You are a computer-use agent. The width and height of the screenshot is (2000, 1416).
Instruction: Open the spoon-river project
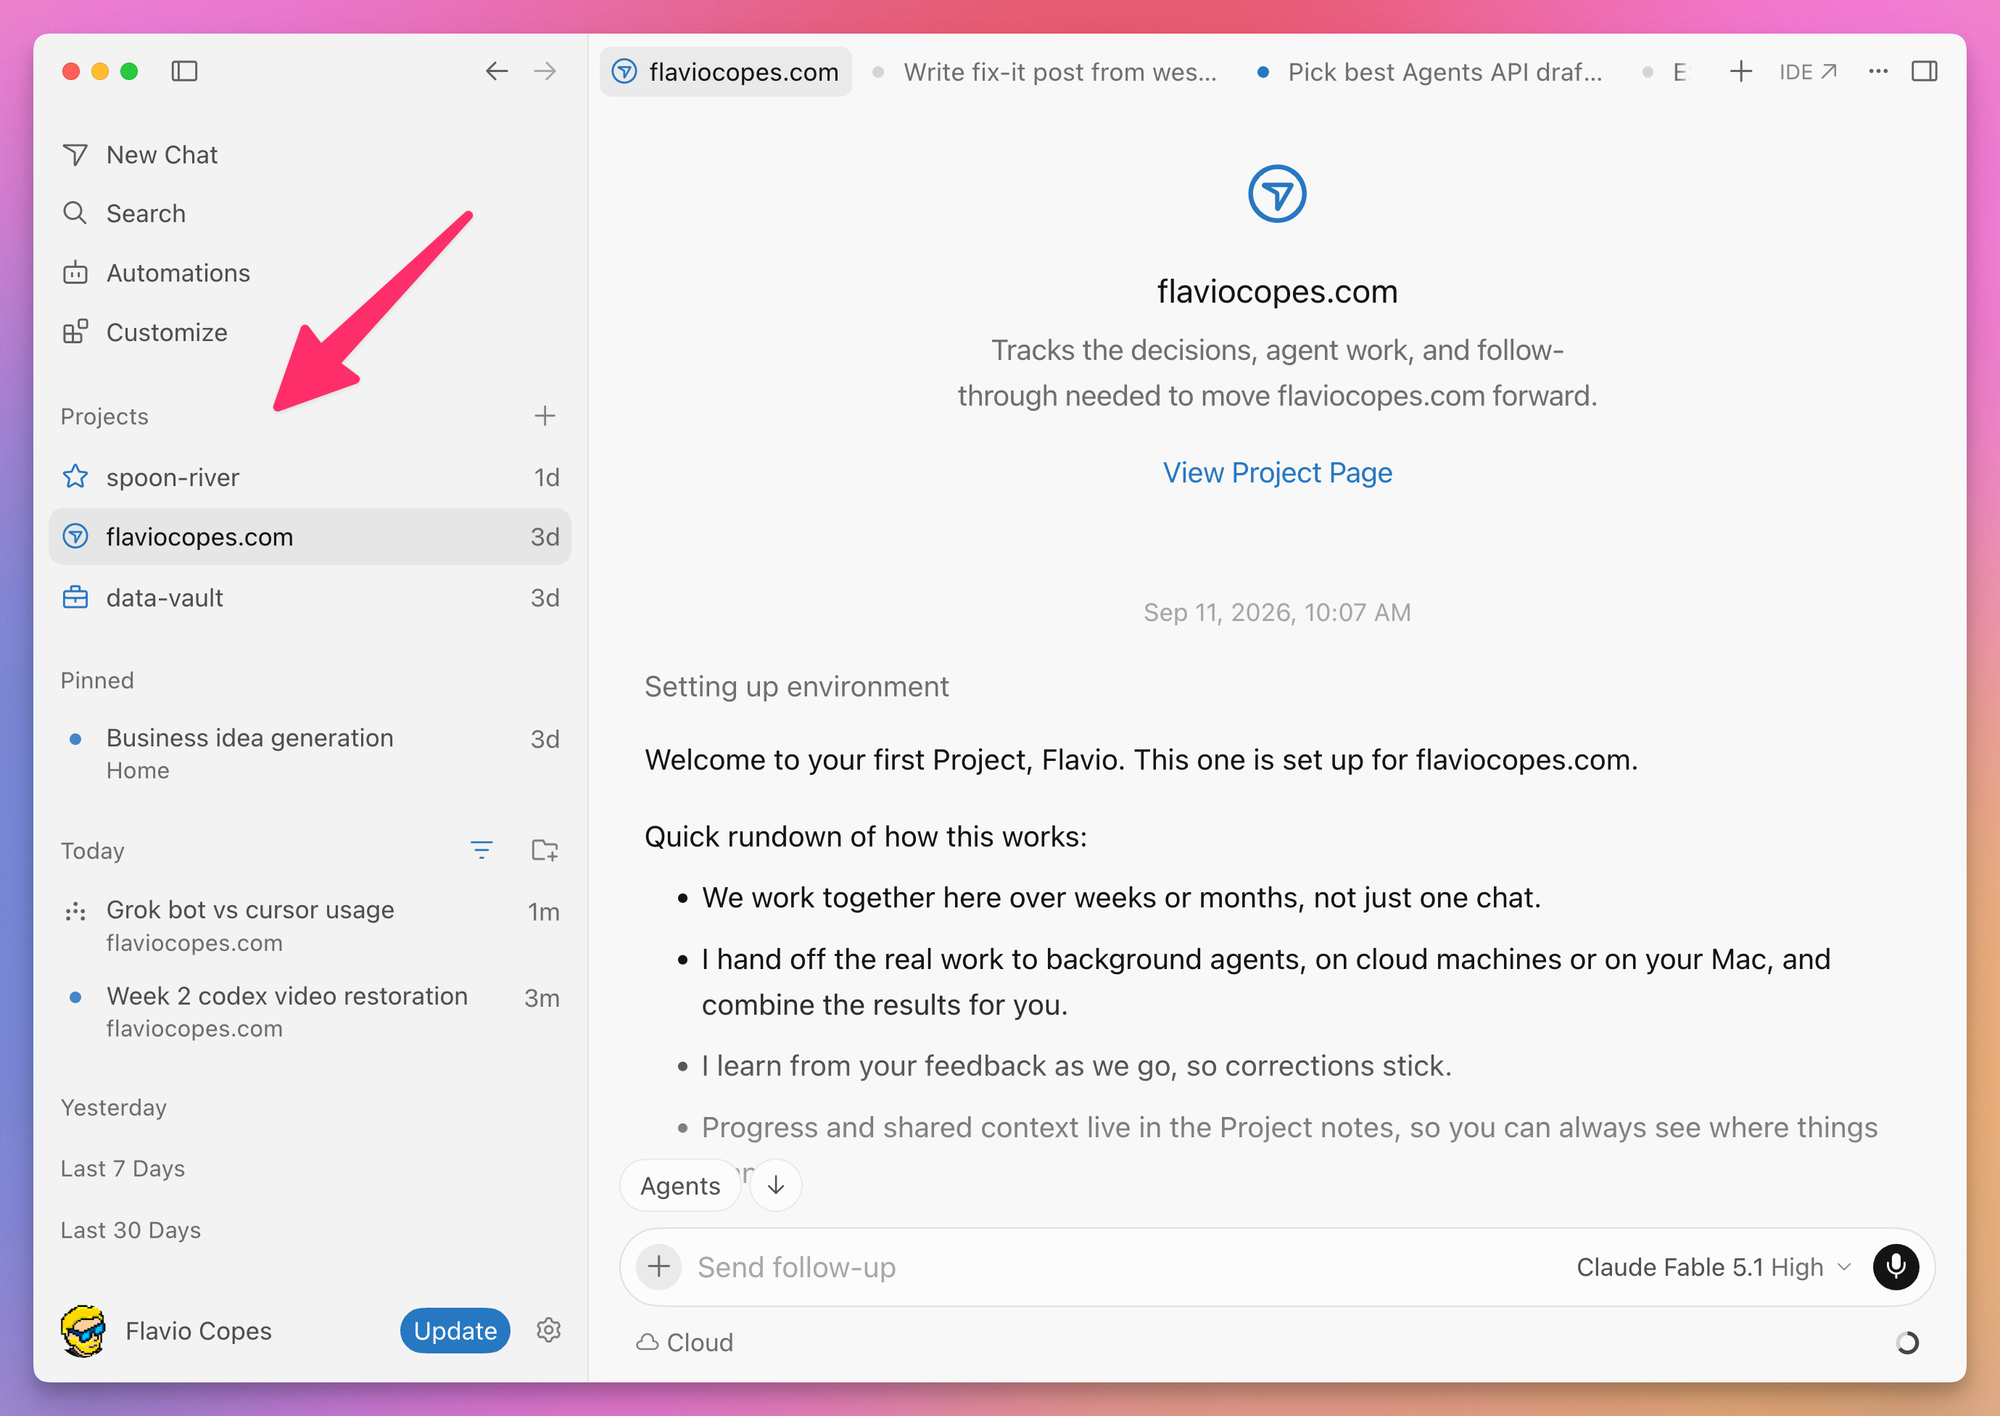pyautogui.click(x=310, y=477)
